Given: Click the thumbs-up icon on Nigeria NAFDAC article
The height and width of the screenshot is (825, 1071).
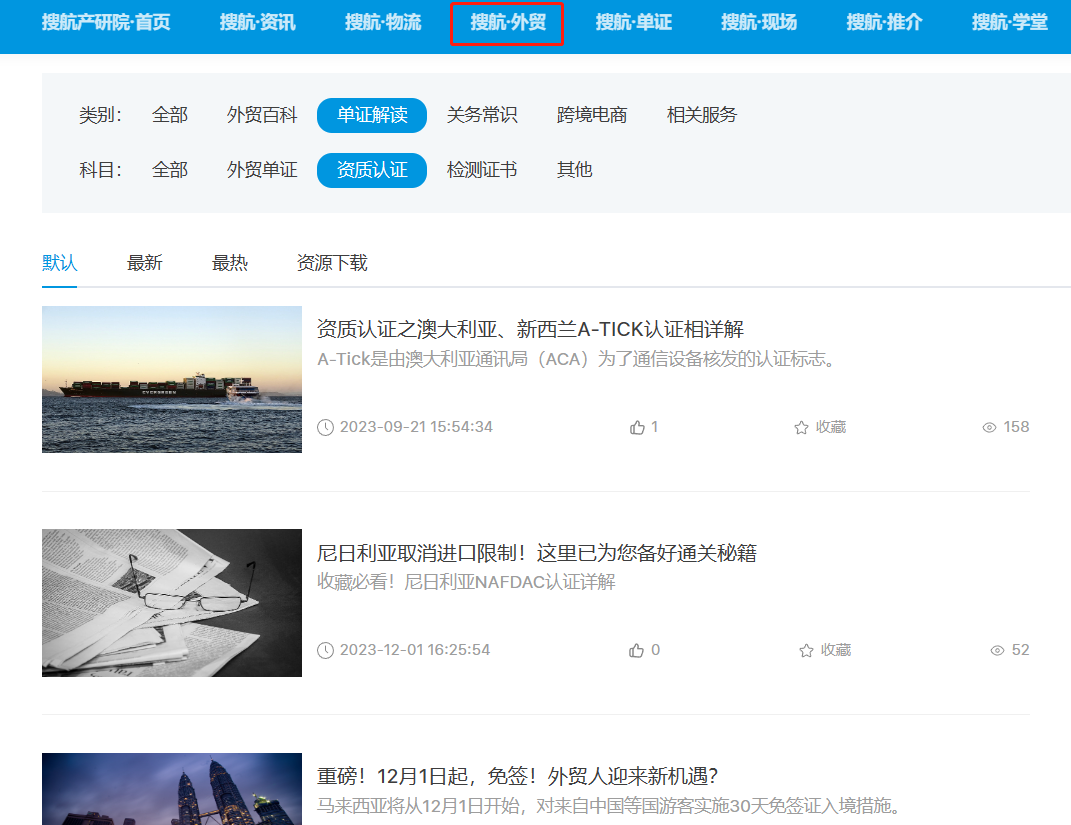Looking at the screenshot, I should 637,651.
